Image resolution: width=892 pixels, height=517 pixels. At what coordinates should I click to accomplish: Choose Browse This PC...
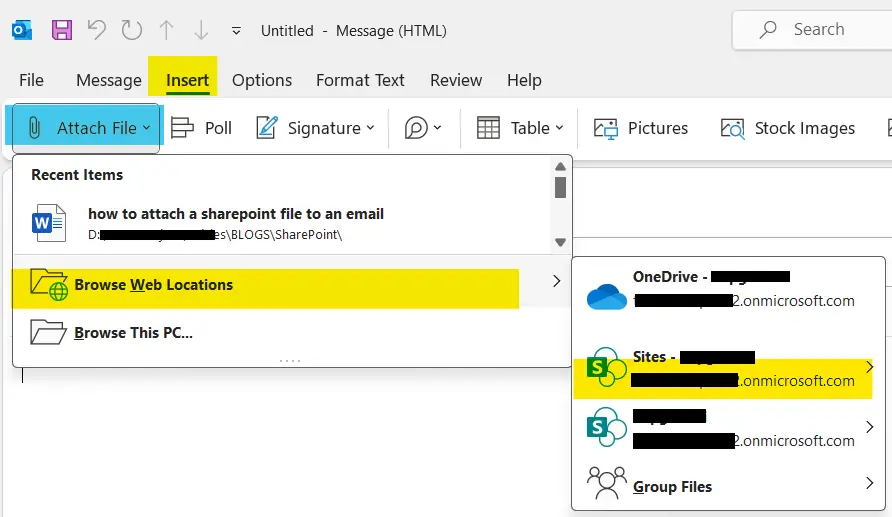291,333
